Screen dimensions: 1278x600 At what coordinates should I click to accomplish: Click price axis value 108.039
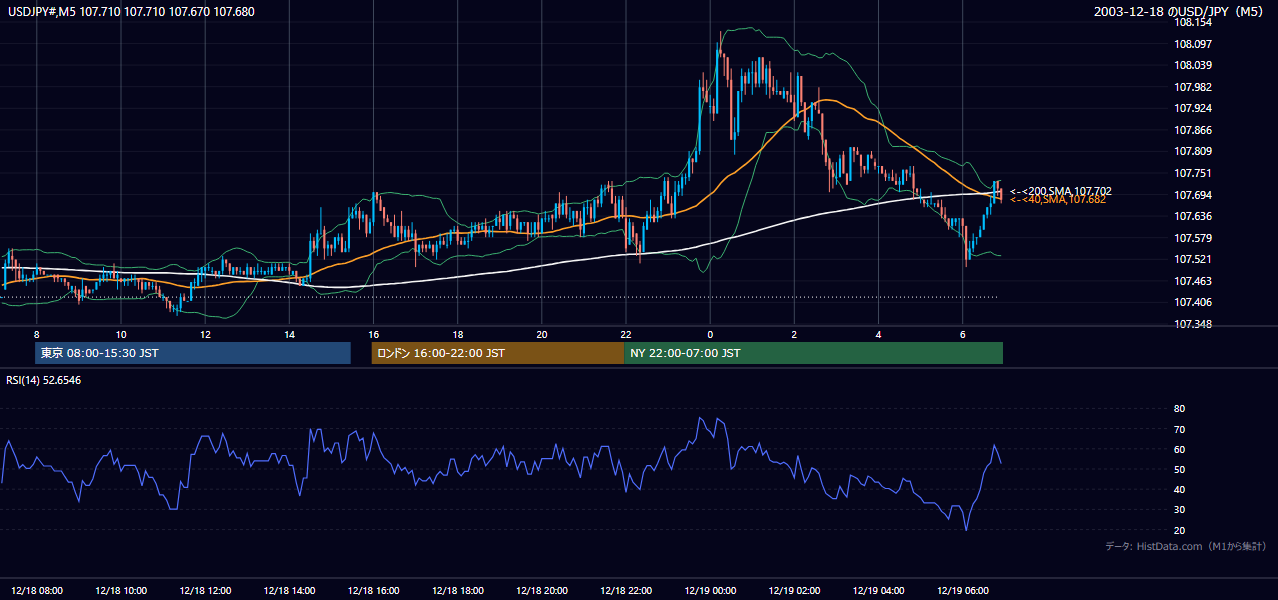1193,65
